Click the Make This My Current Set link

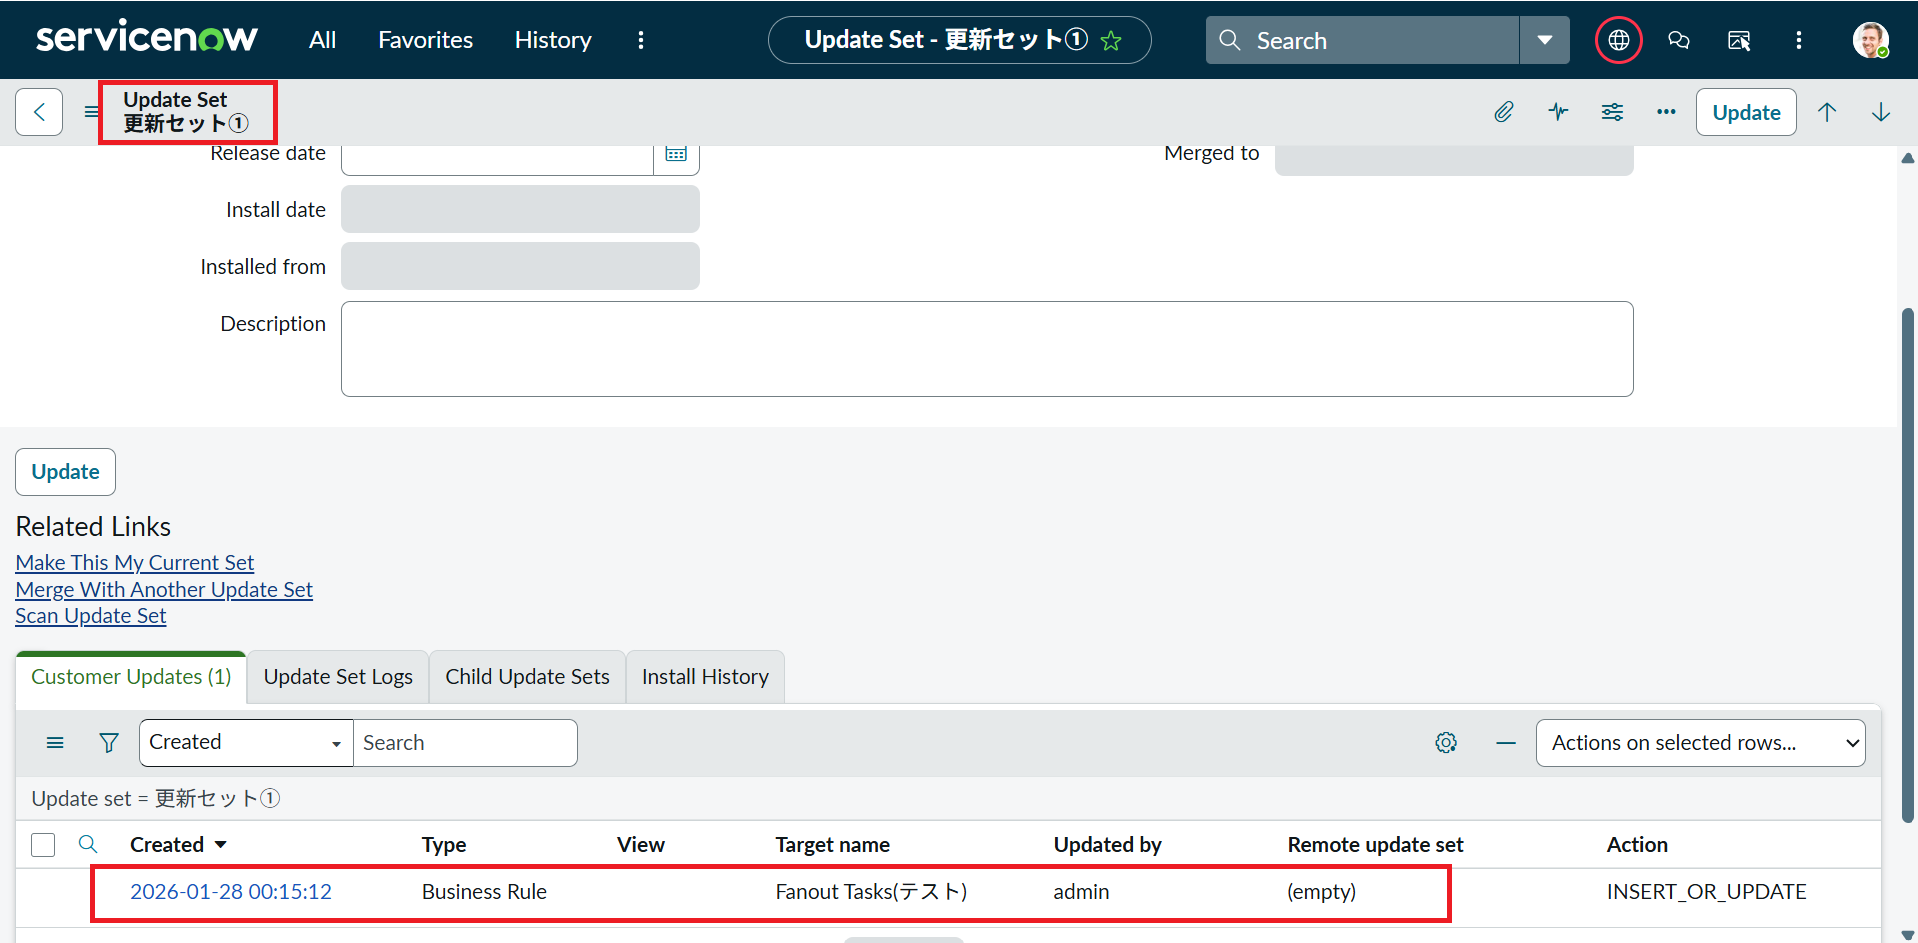135,563
